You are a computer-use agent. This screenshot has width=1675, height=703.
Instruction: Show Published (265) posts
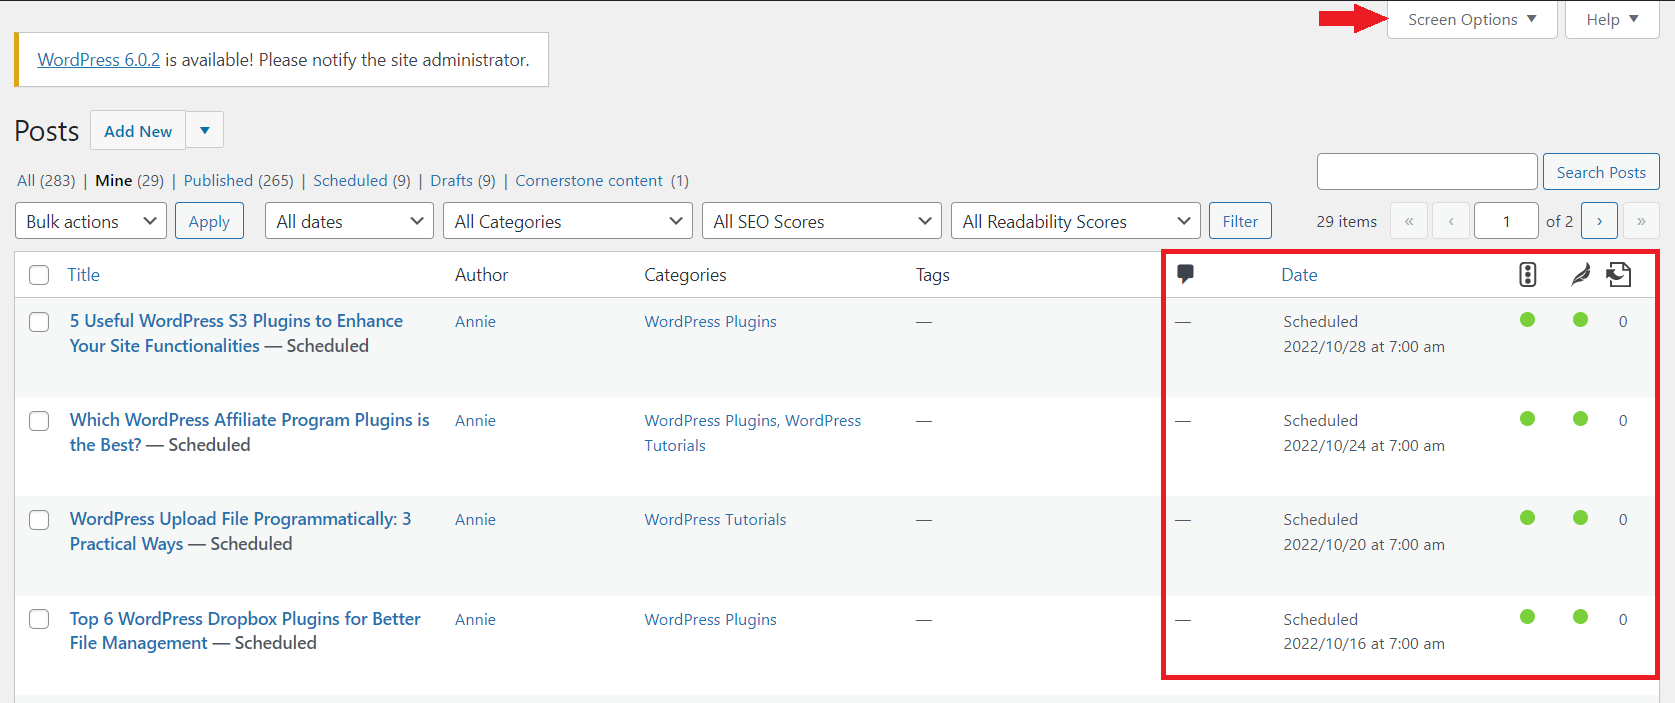238,181
